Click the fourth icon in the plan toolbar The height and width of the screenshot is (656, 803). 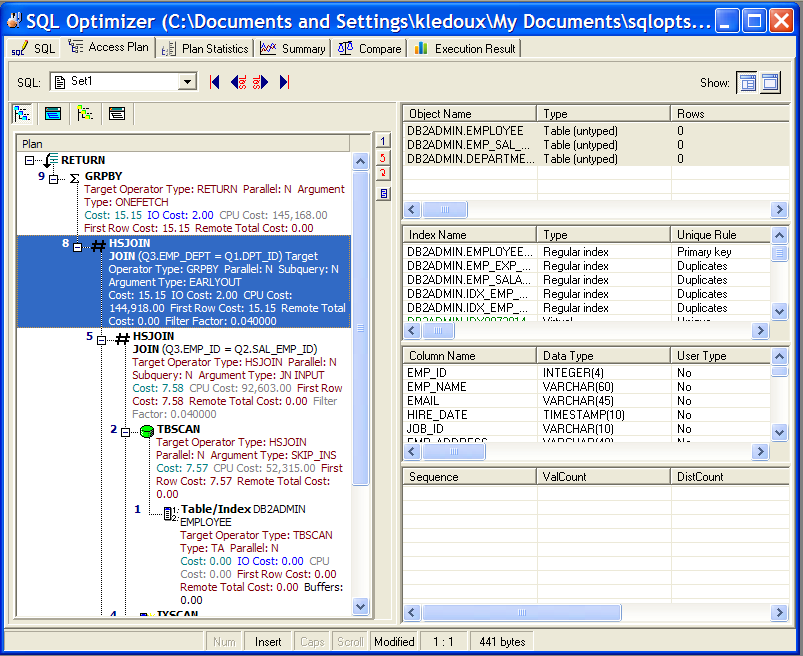coord(116,113)
